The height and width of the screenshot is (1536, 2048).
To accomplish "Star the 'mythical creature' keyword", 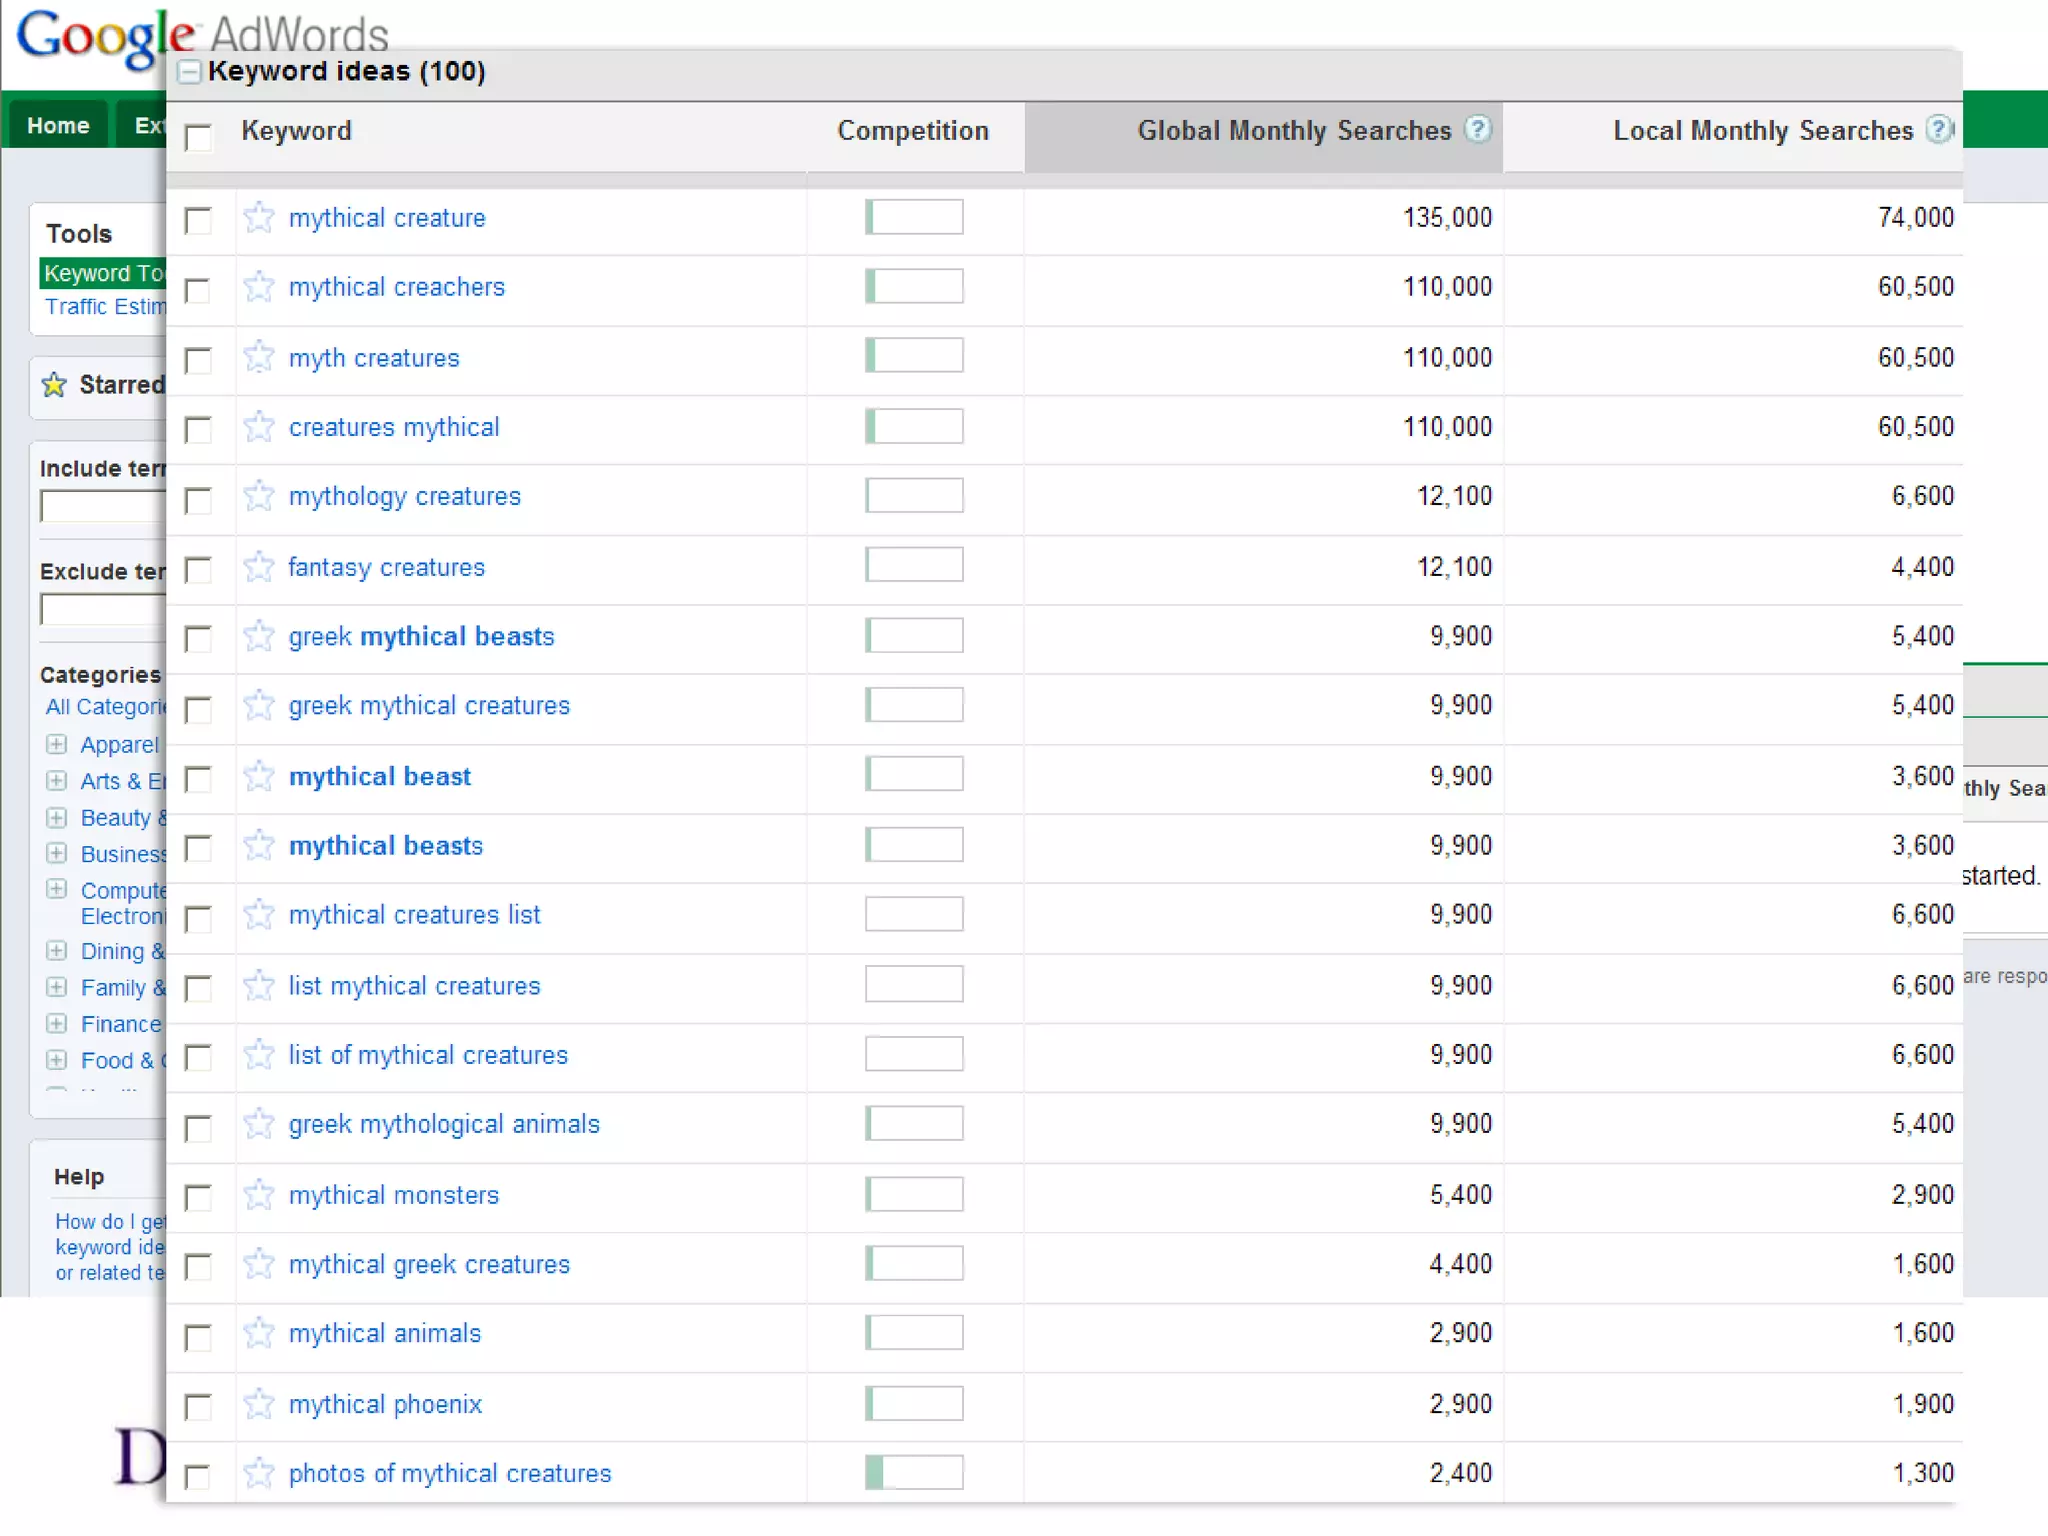I will pyautogui.click(x=259, y=217).
